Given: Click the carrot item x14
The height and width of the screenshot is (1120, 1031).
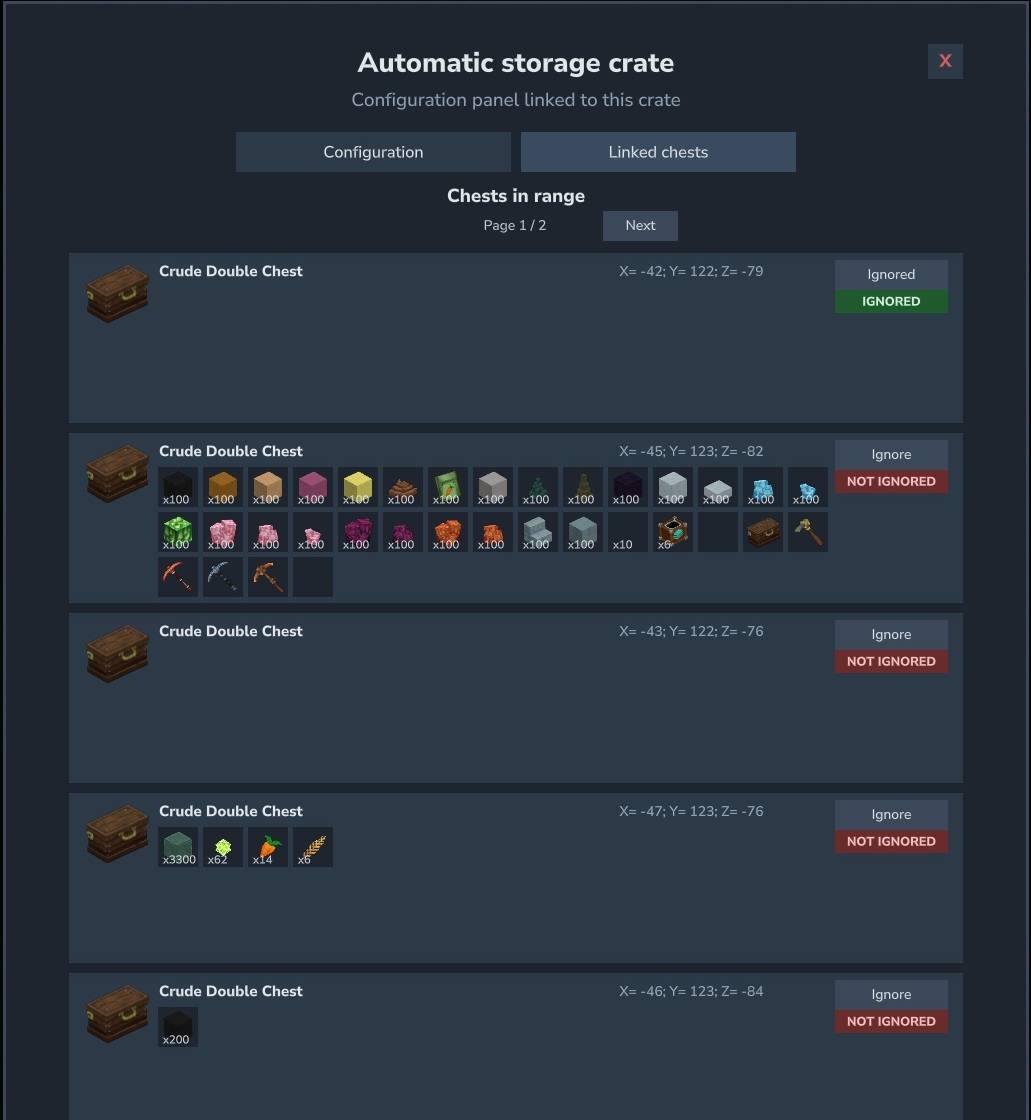Looking at the screenshot, I should coord(267,847).
